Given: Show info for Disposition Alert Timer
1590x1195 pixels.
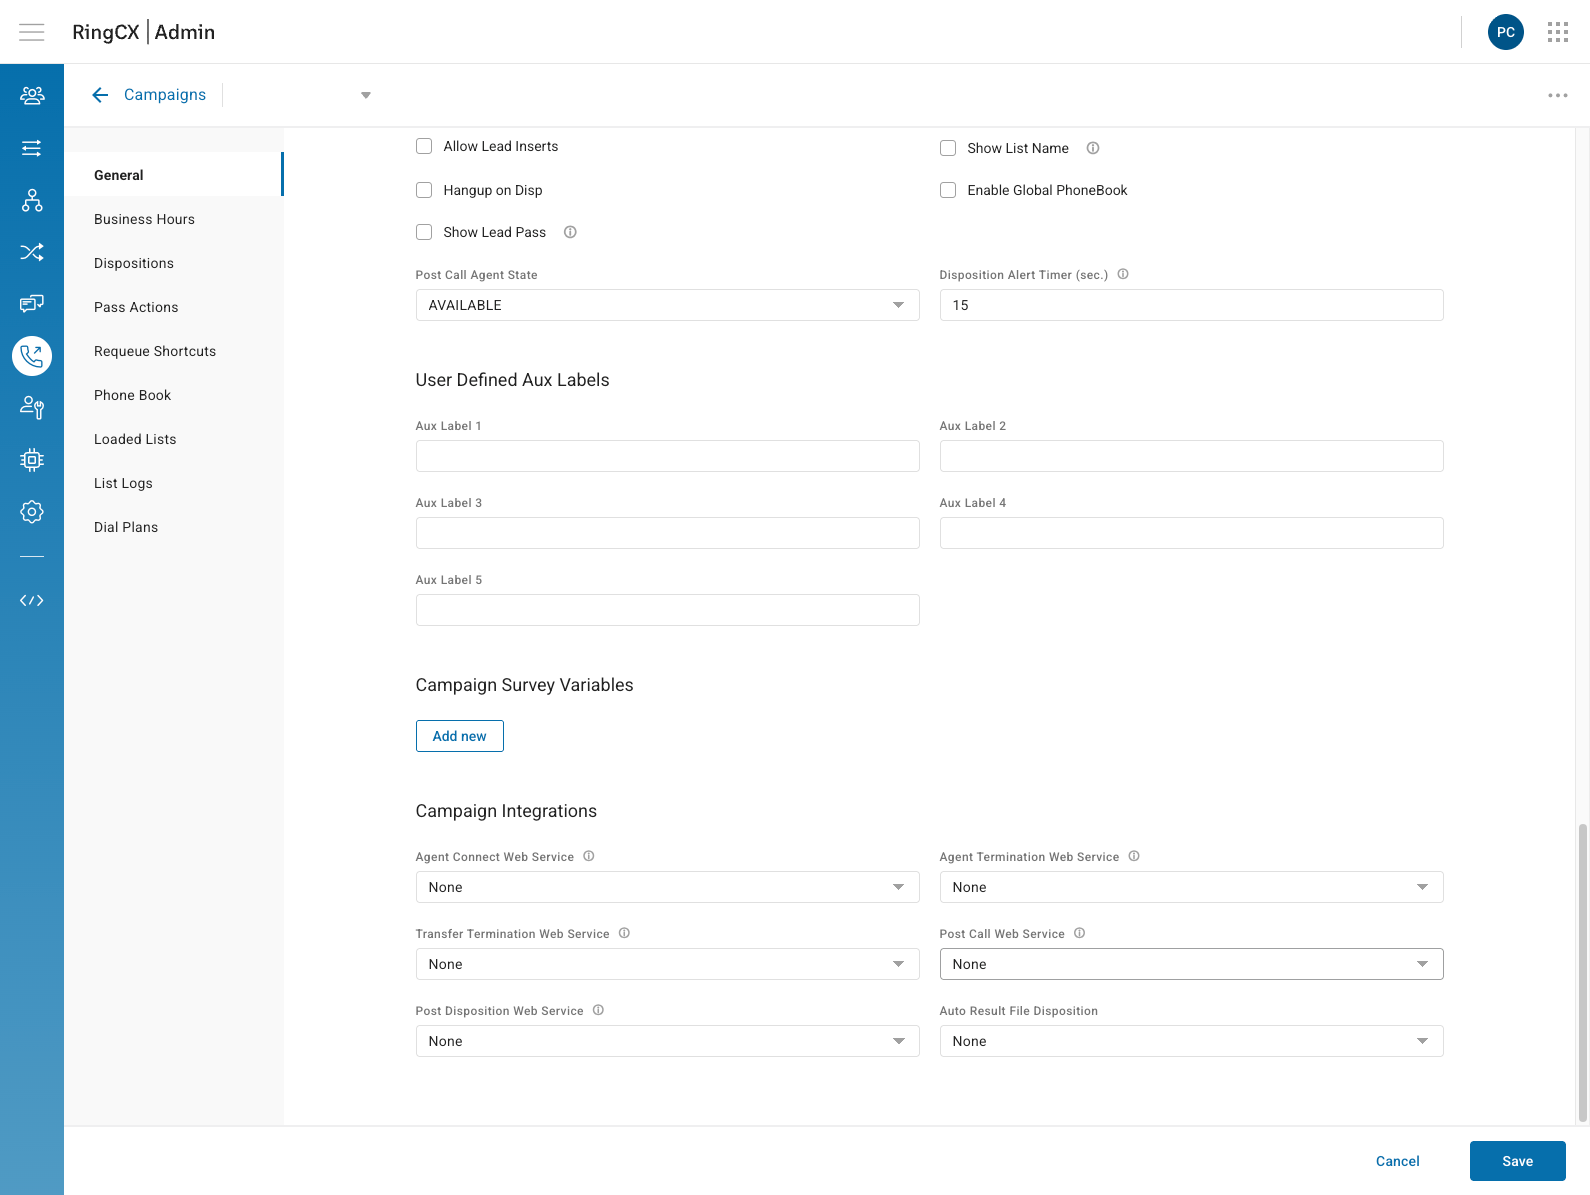Looking at the screenshot, I should coord(1123,274).
